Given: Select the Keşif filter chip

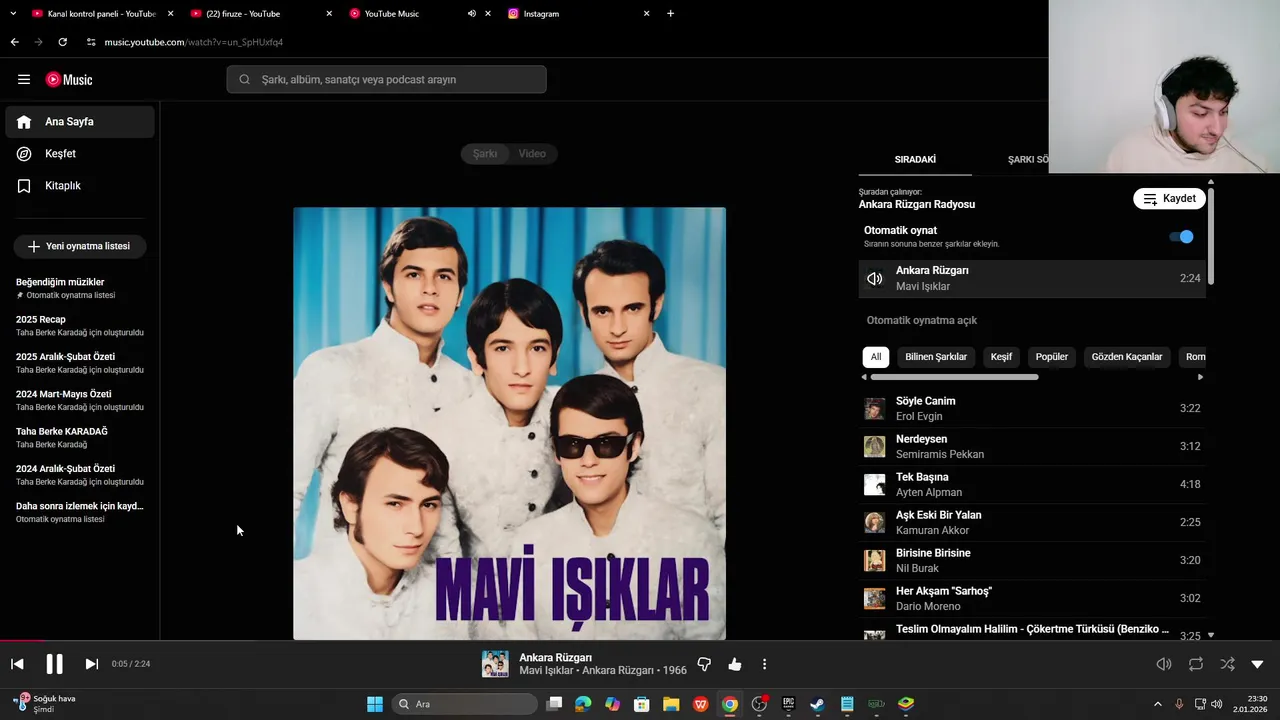Looking at the screenshot, I should pyautogui.click(x=1001, y=356).
